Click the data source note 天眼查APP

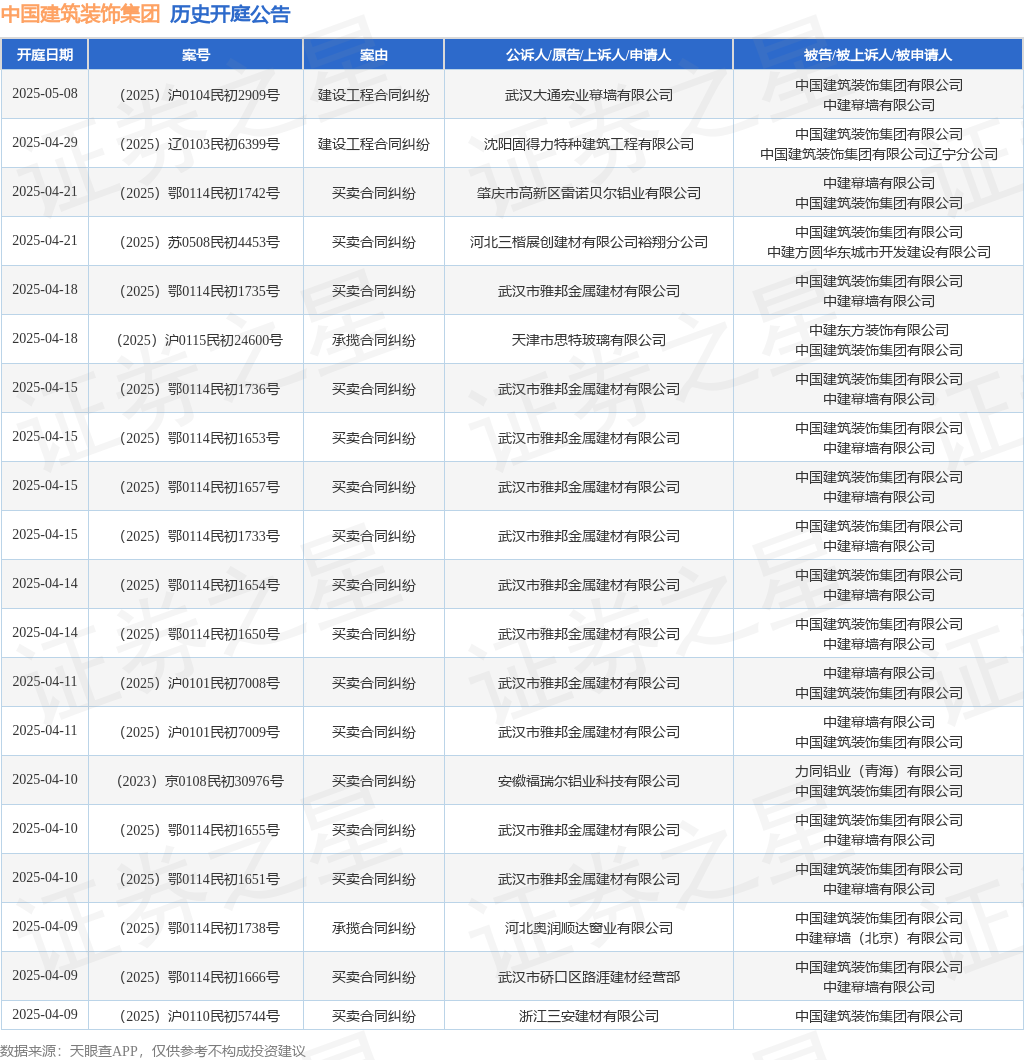click(x=103, y=1051)
